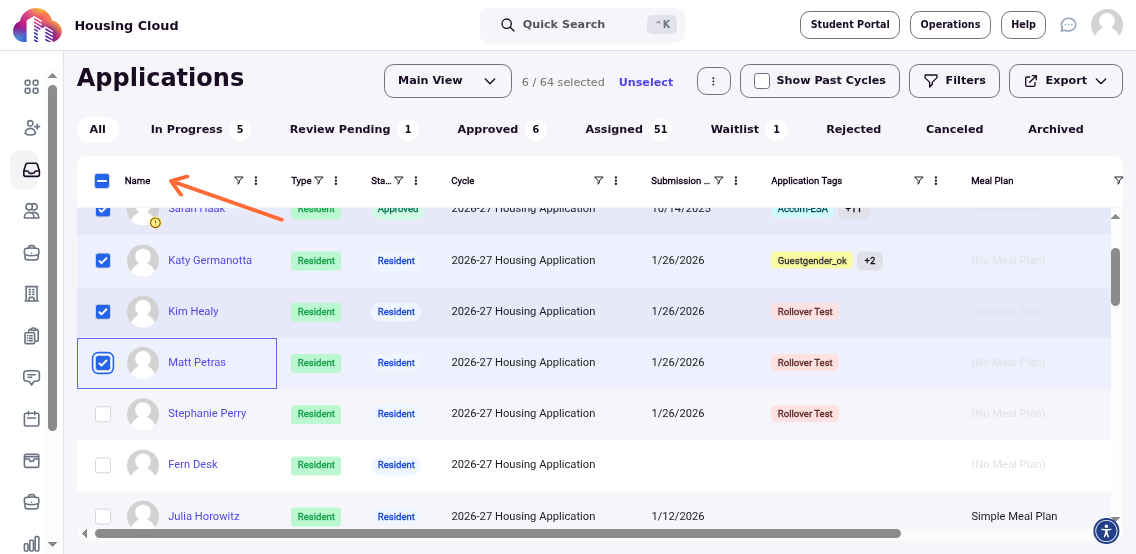Click the Student Portal button
The width and height of the screenshot is (1136, 554).
(x=850, y=25)
